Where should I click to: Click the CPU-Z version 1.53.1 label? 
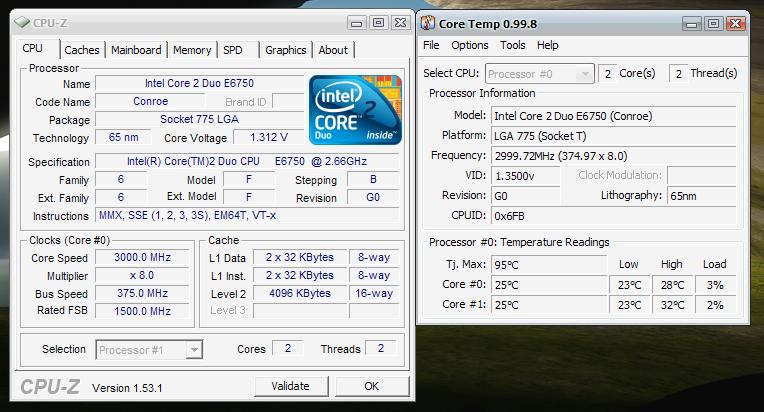pos(127,388)
